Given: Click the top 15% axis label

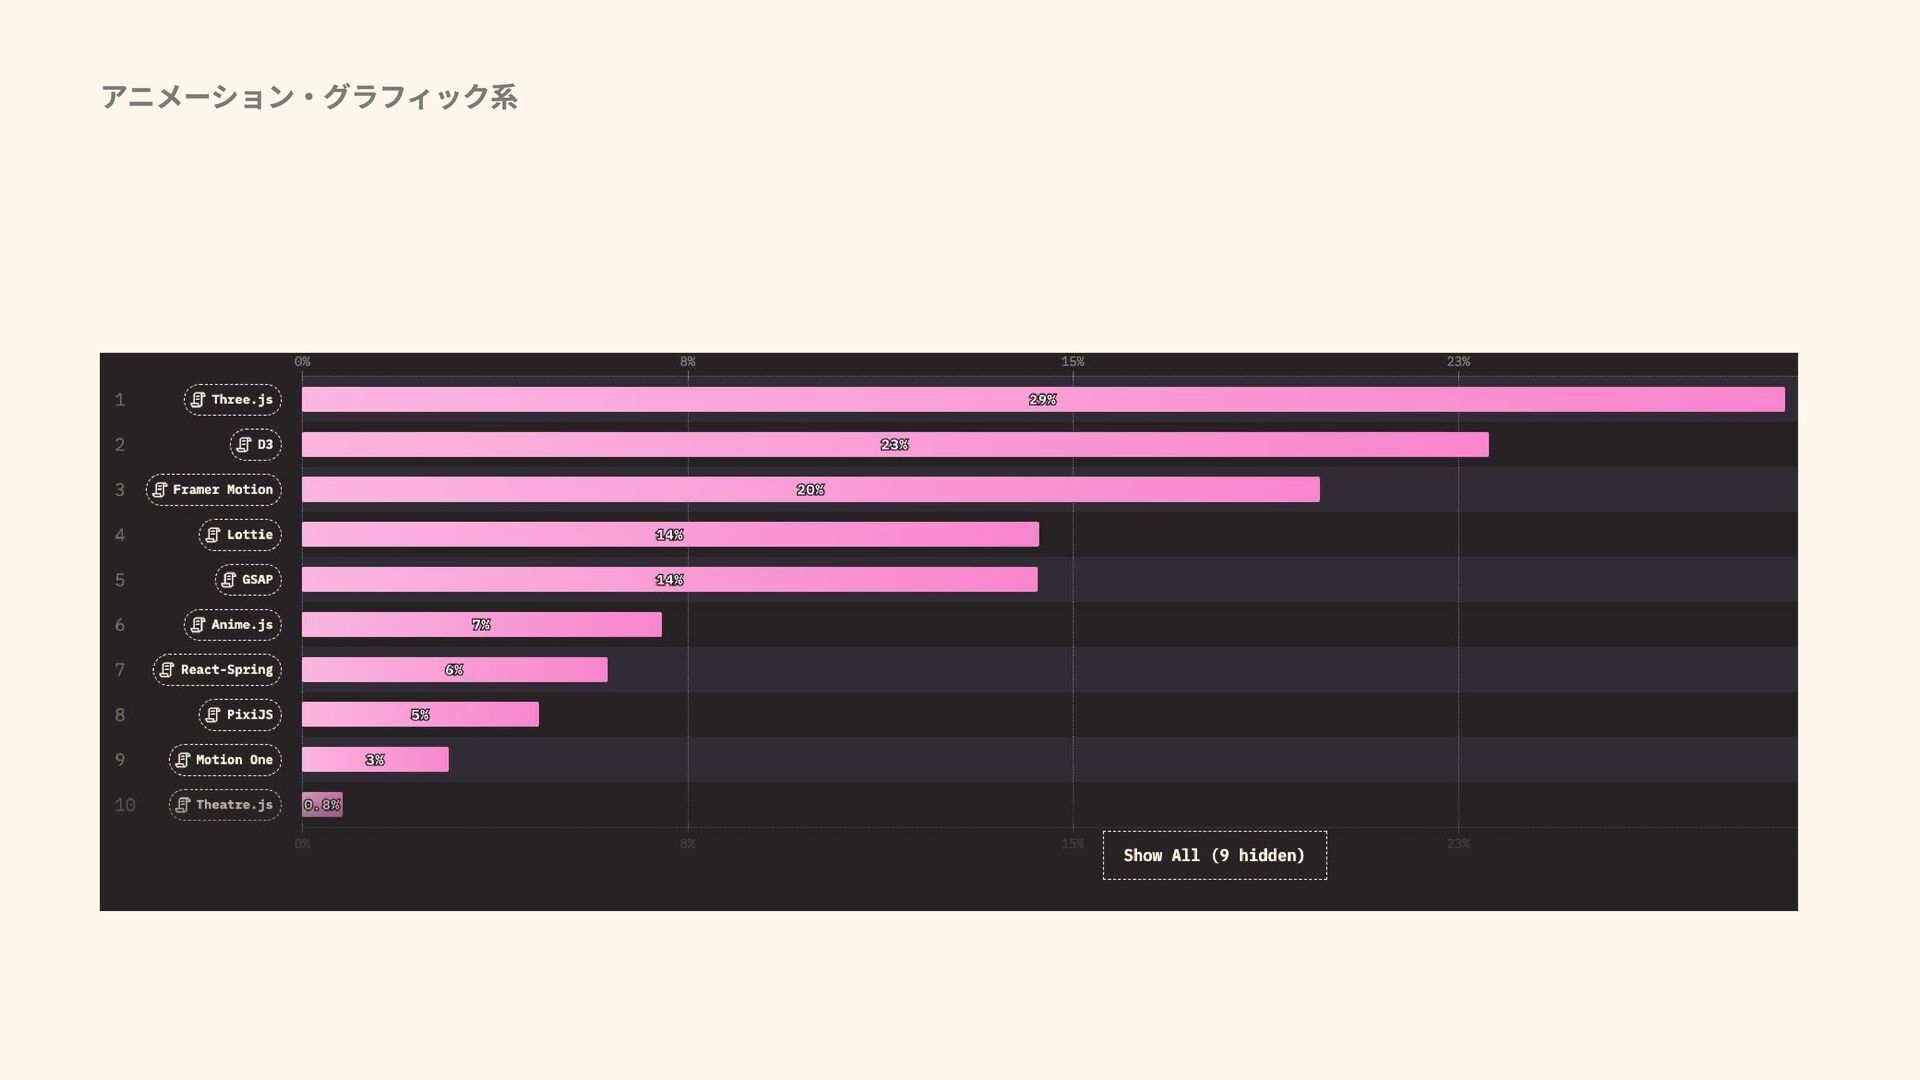Looking at the screenshot, I should coord(1073,362).
